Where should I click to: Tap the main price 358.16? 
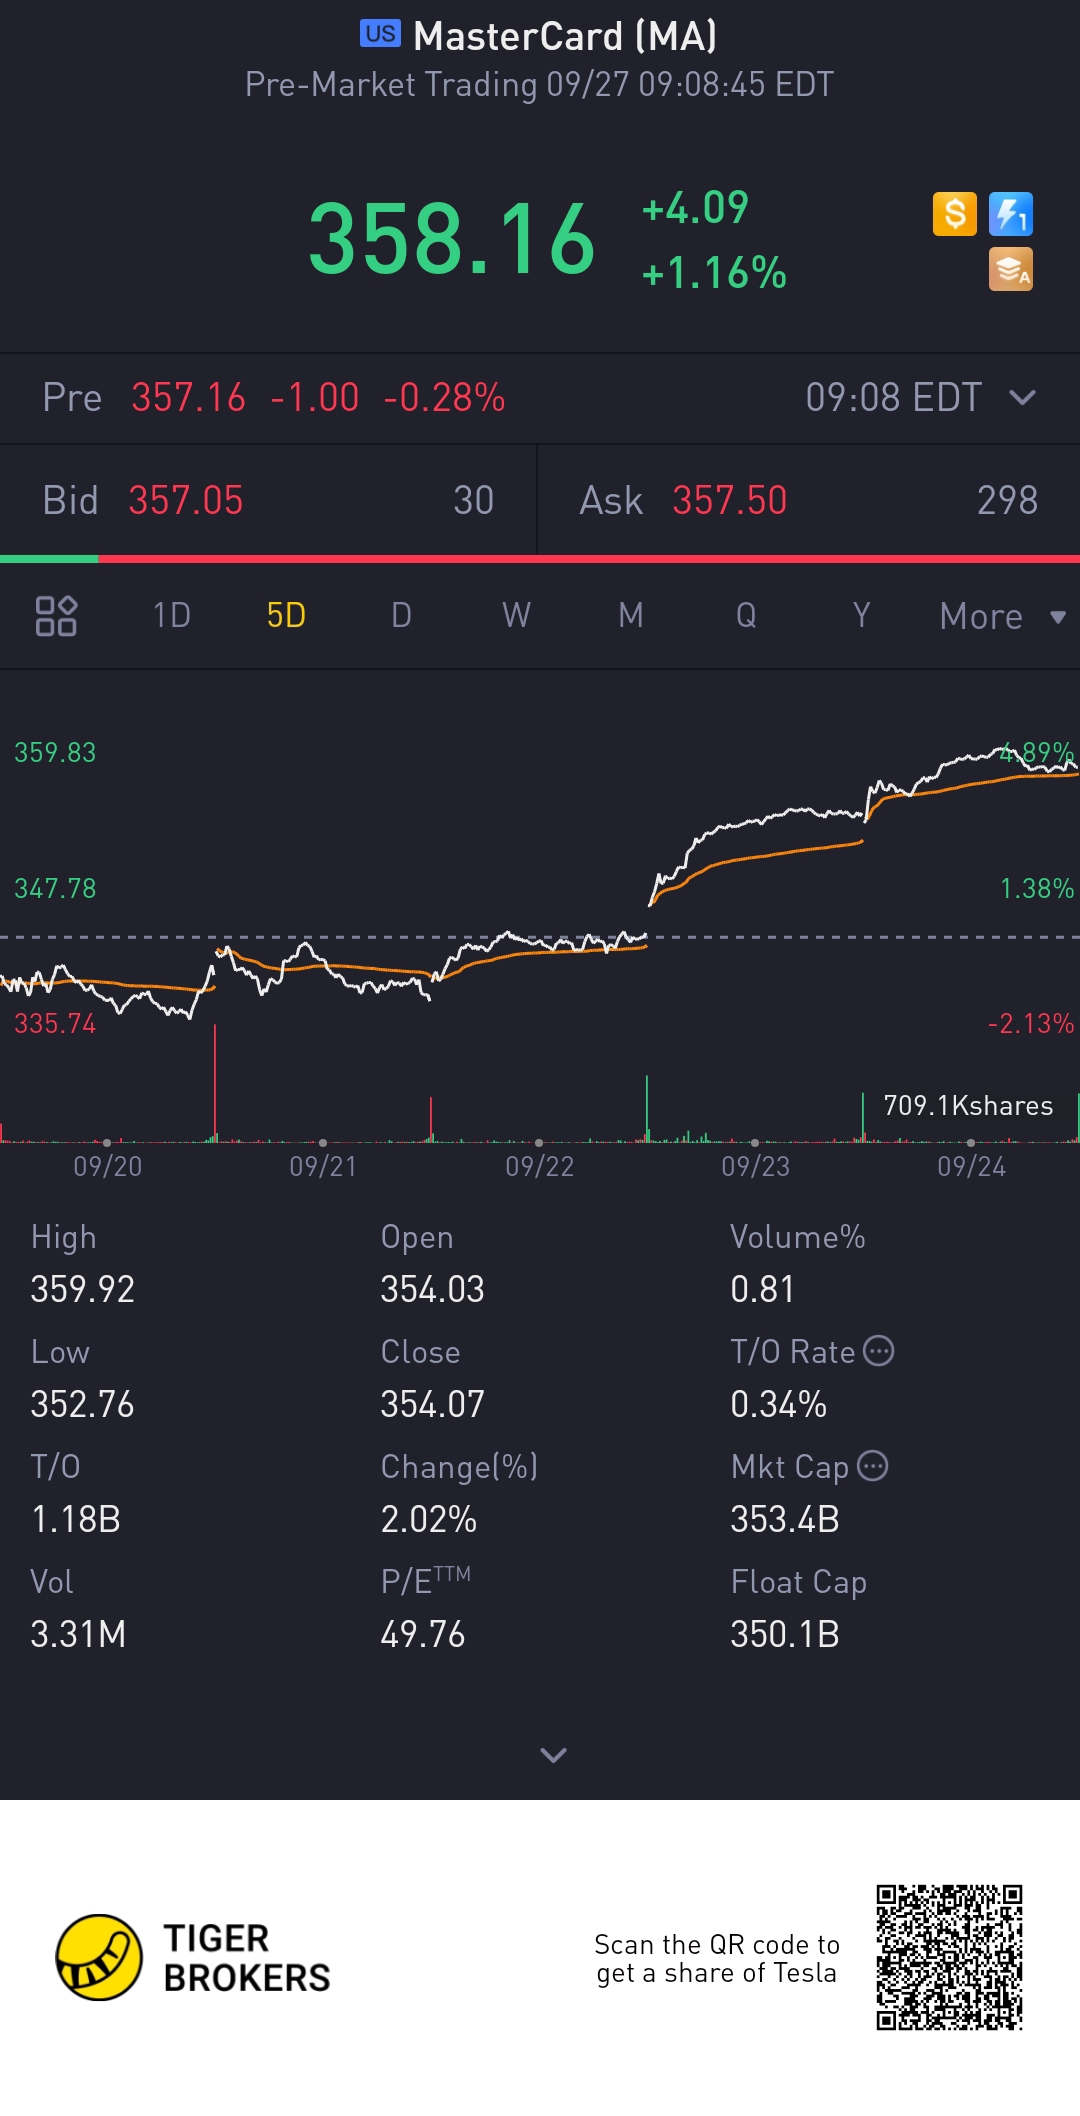tap(452, 239)
